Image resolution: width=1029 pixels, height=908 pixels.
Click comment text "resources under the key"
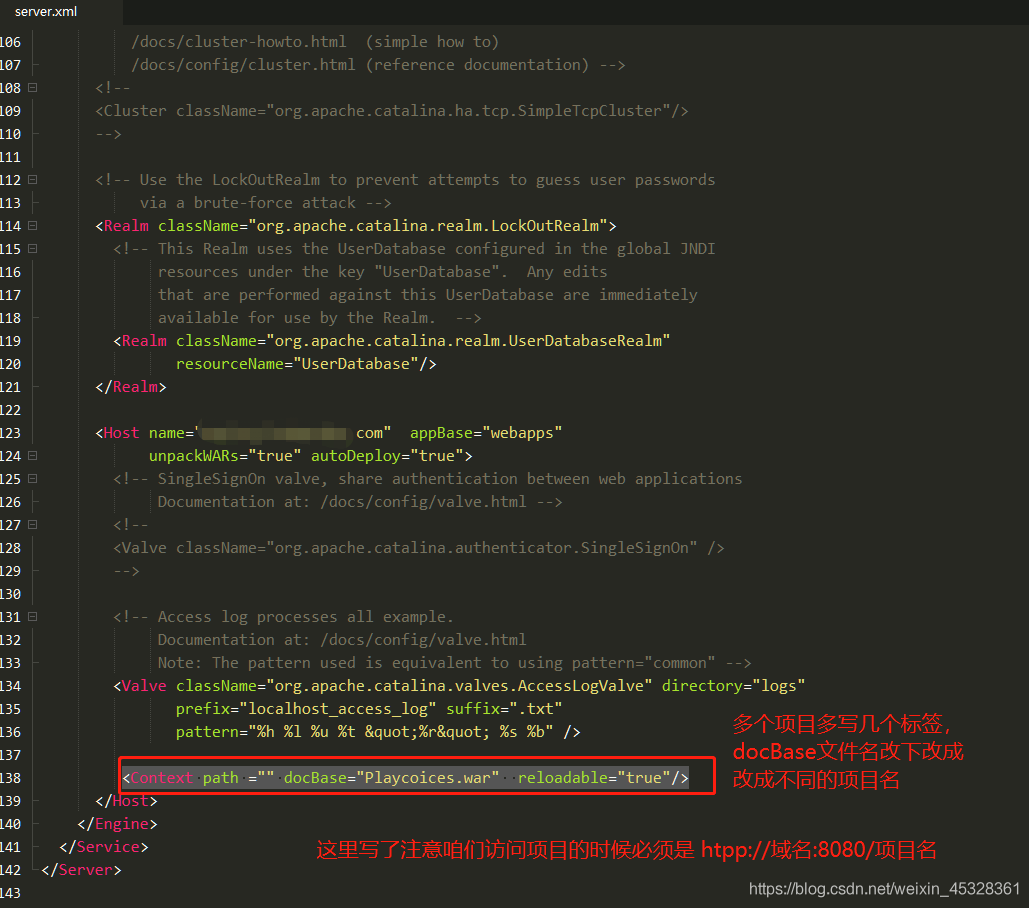coord(261,272)
